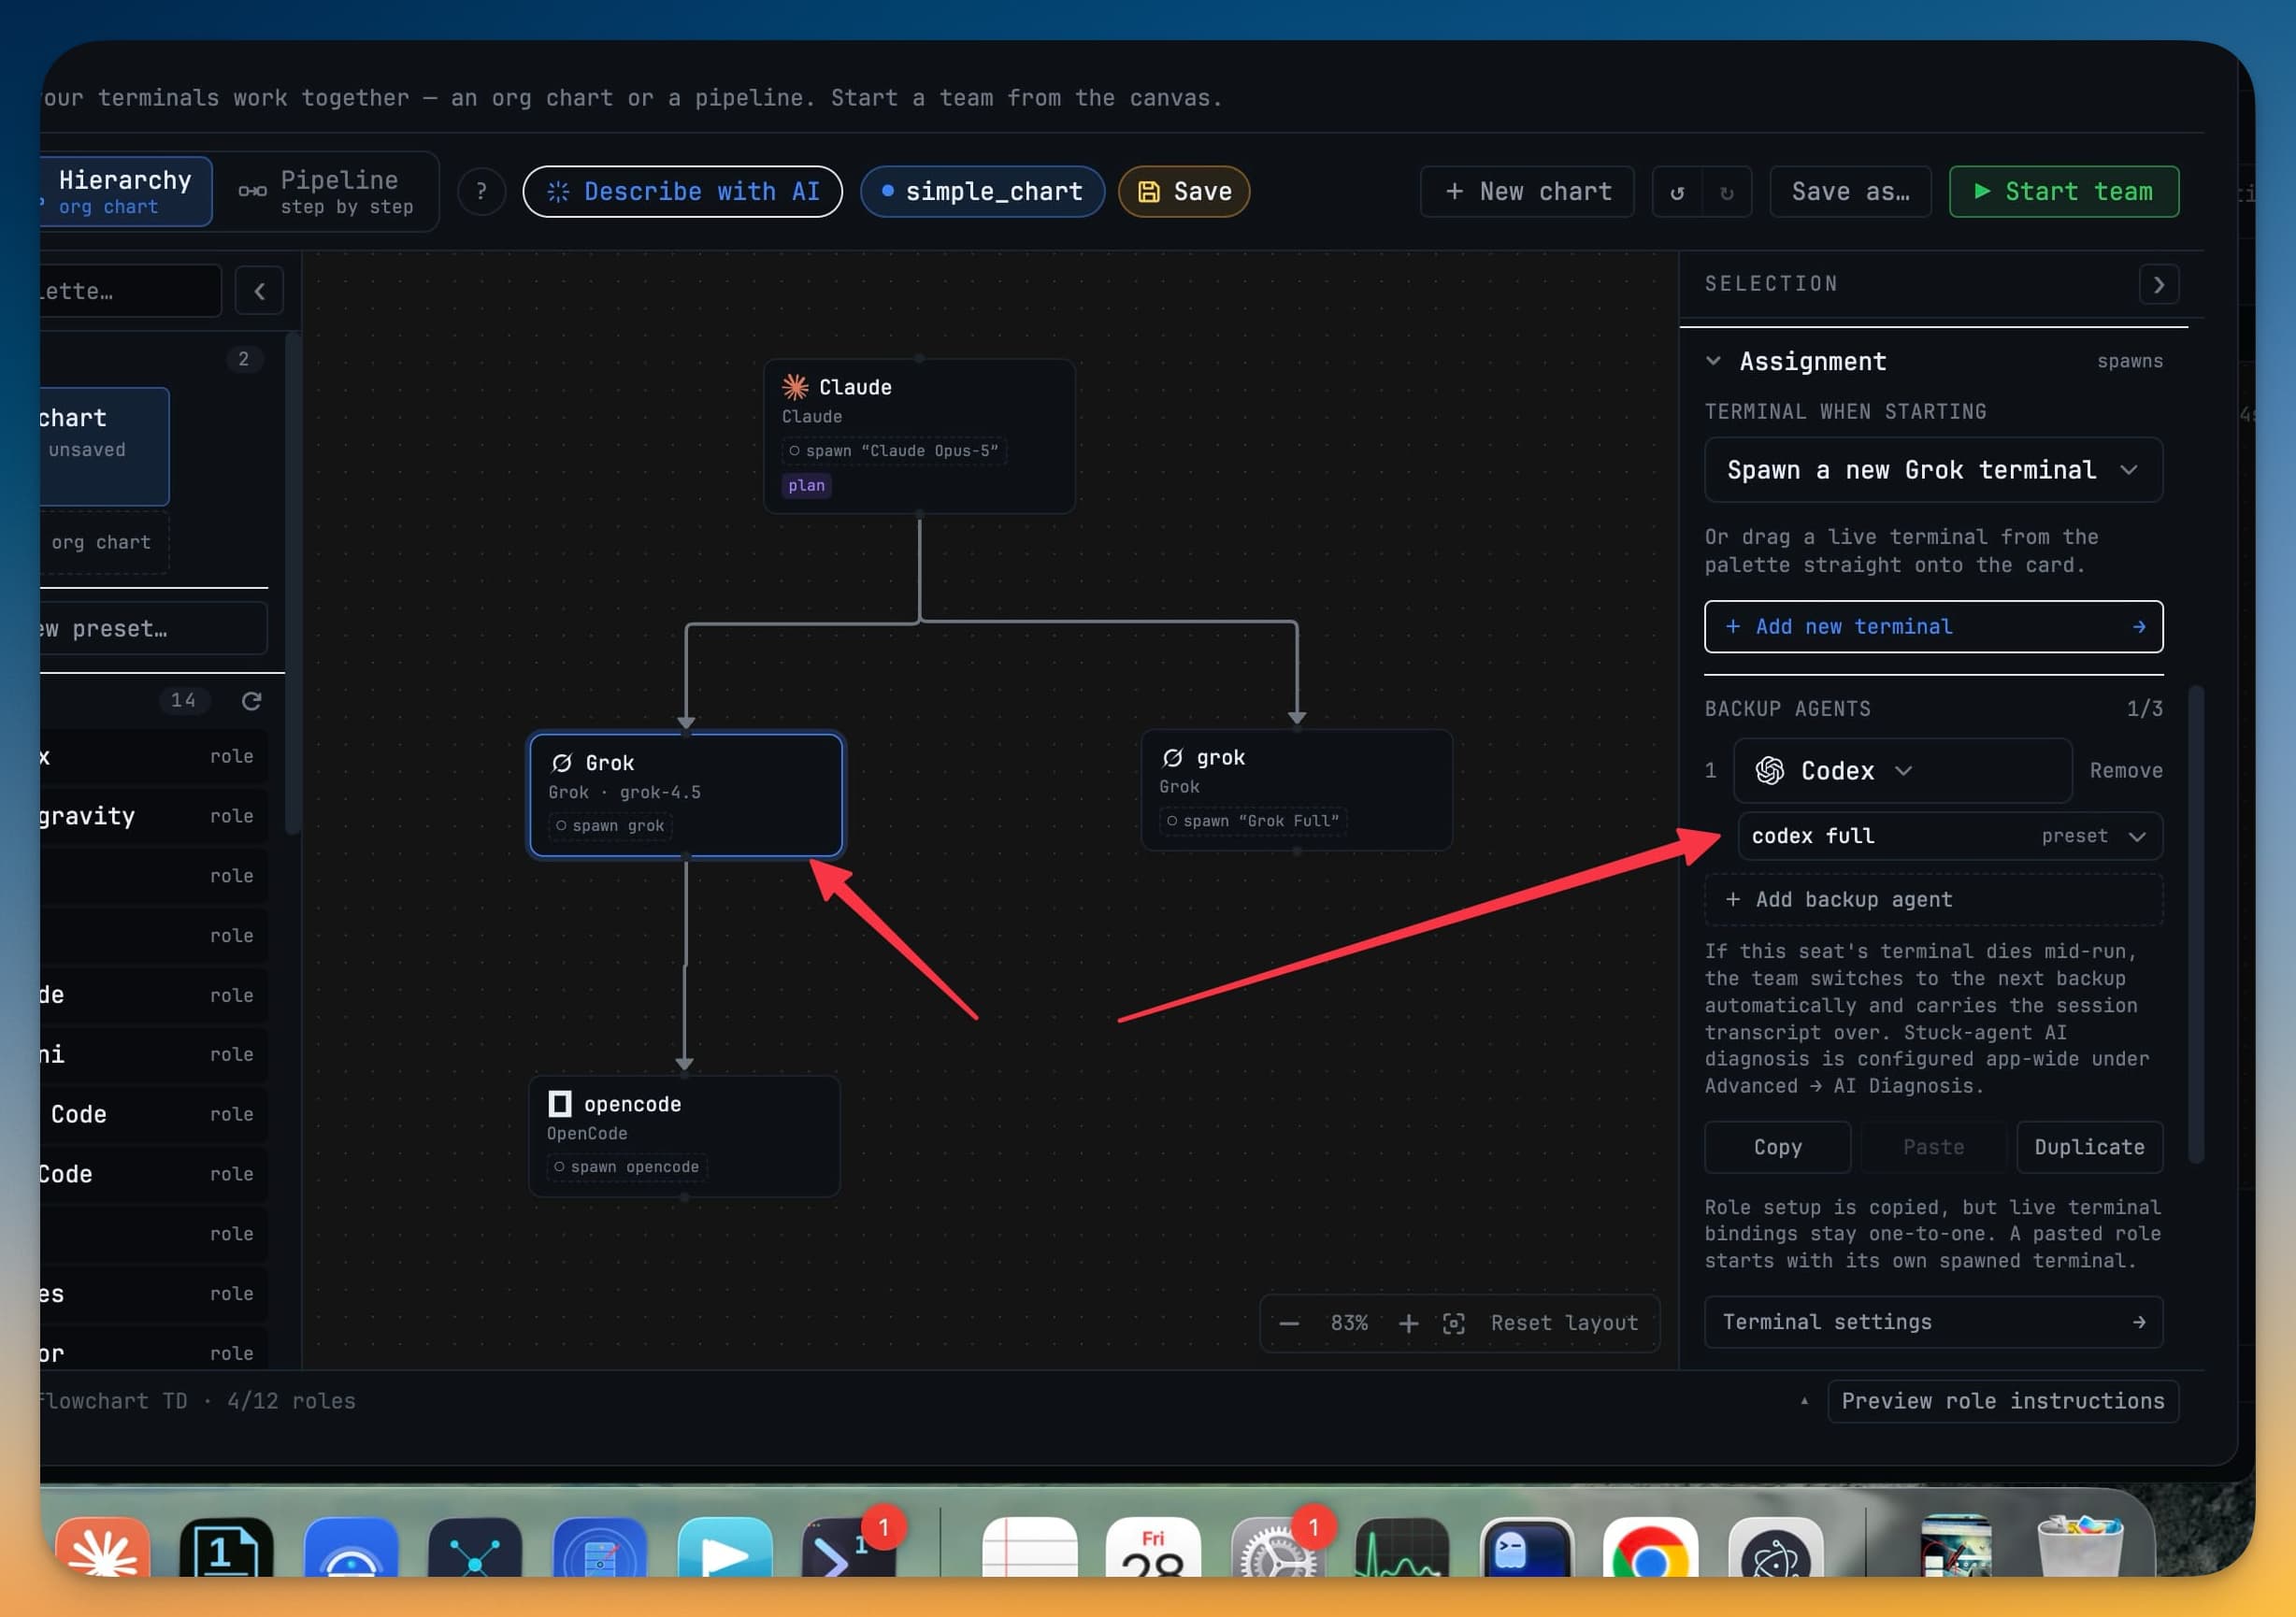2296x1617 pixels.
Task: Select the dashed org chart card in the palette
Action: pos(104,542)
